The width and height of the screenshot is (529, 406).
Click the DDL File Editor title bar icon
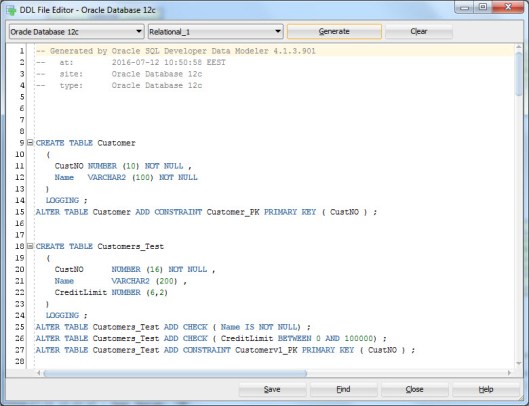11,10
